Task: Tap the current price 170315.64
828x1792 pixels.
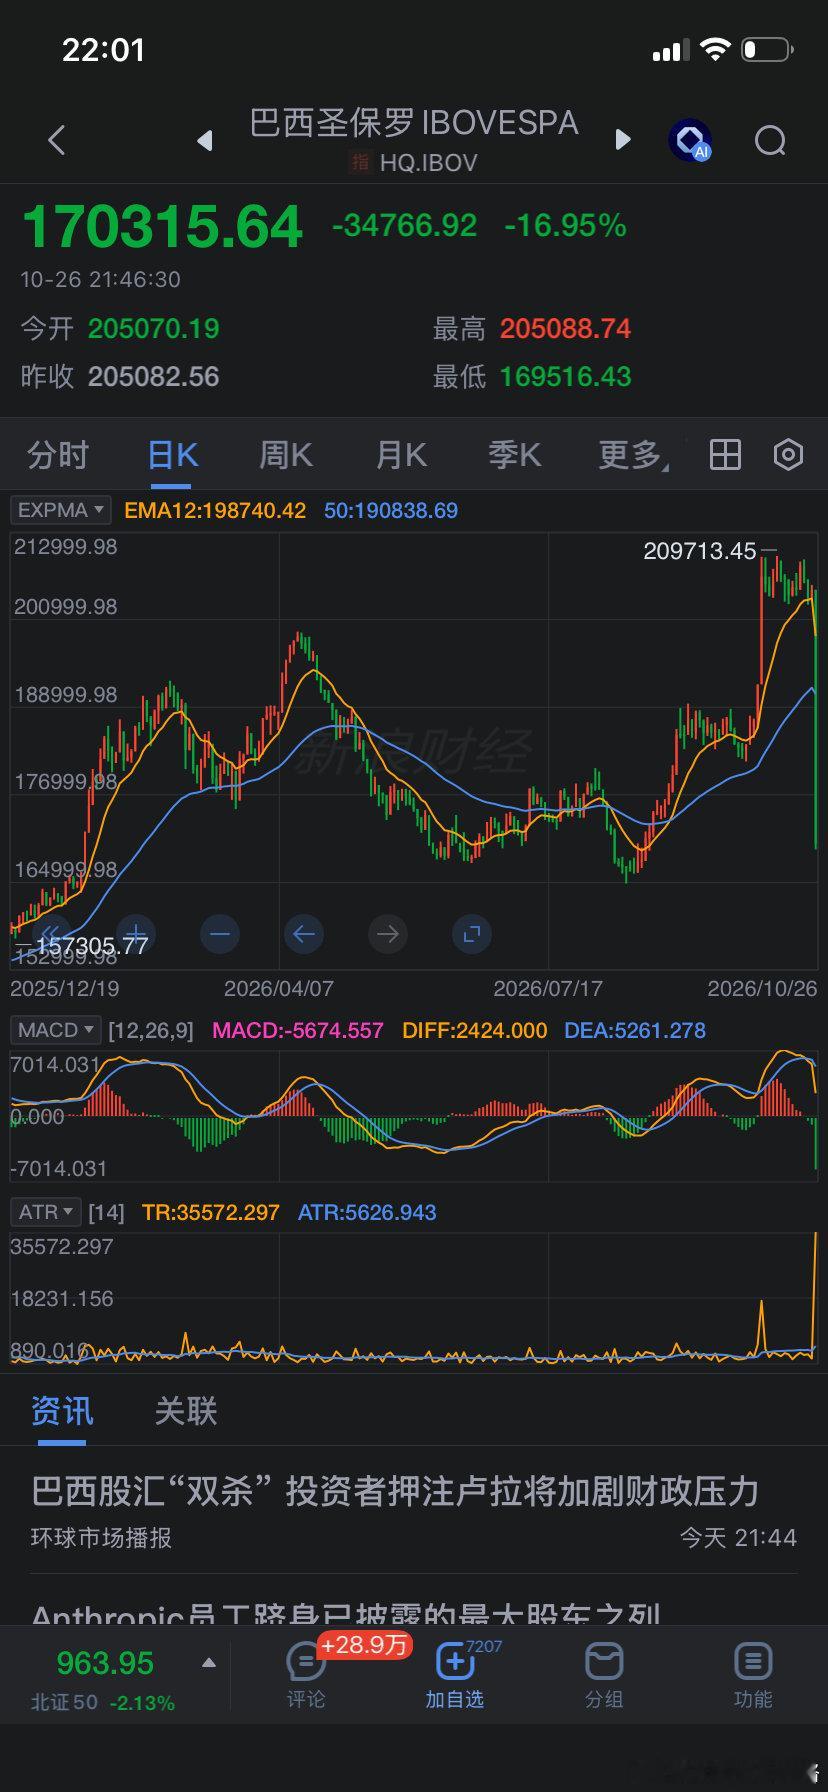Action: [x=162, y=226]
